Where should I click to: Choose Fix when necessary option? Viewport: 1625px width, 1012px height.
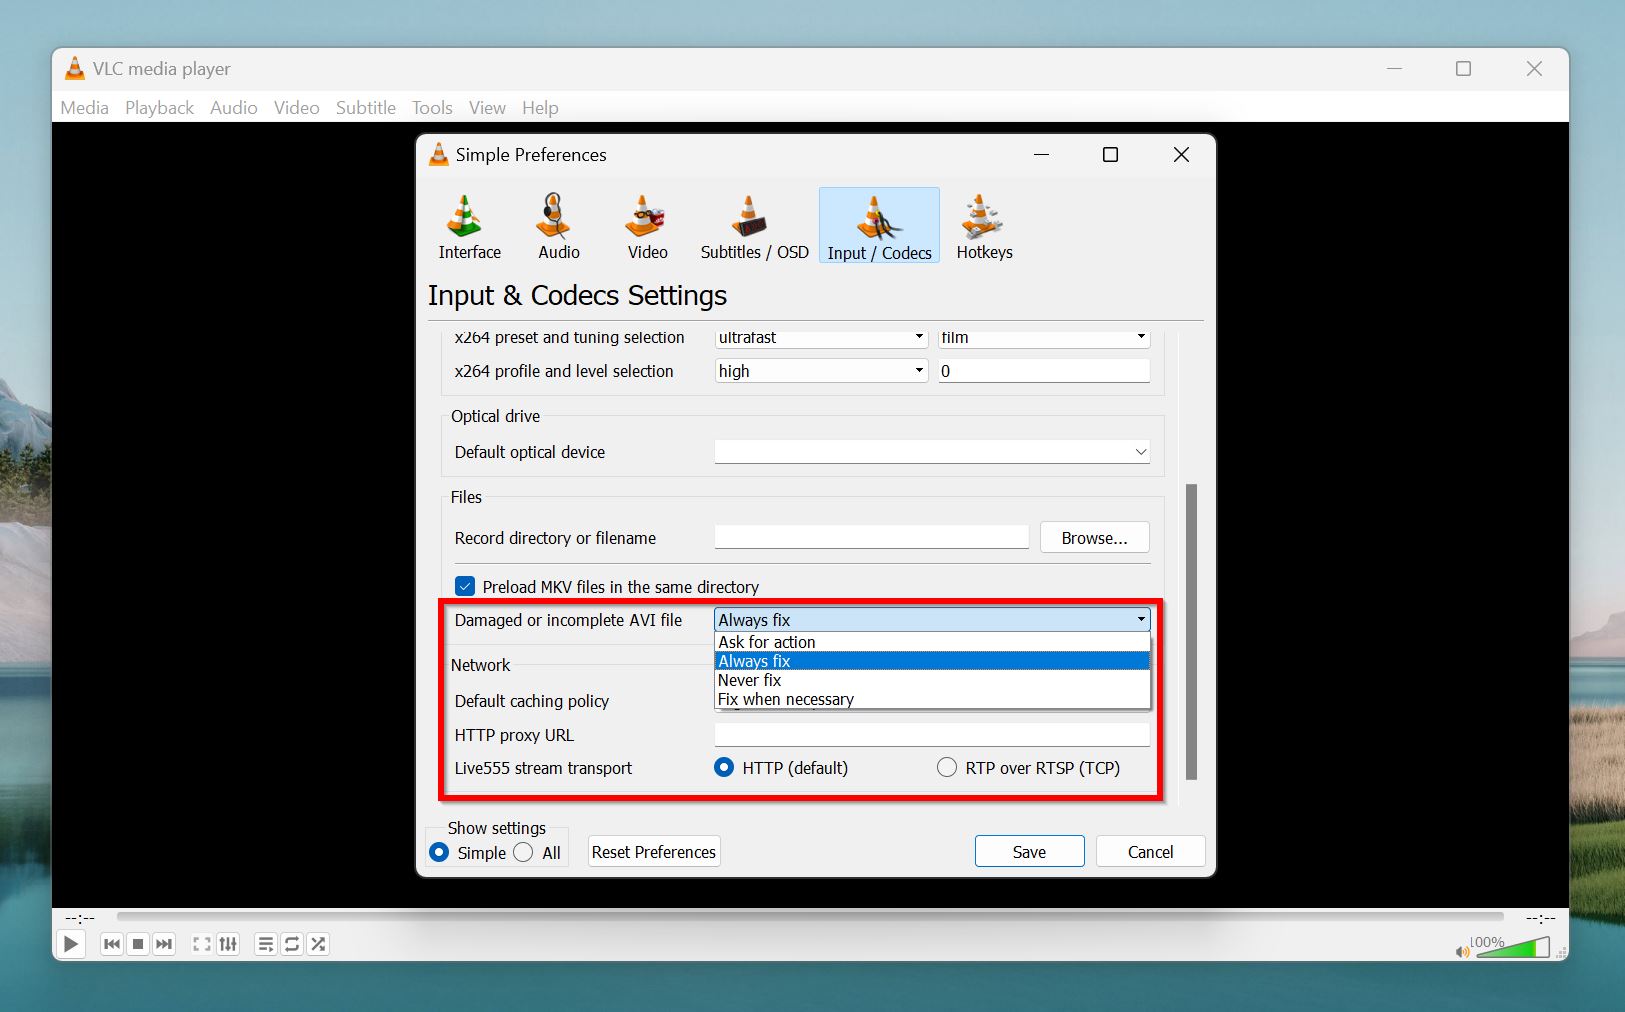[932, 699]
